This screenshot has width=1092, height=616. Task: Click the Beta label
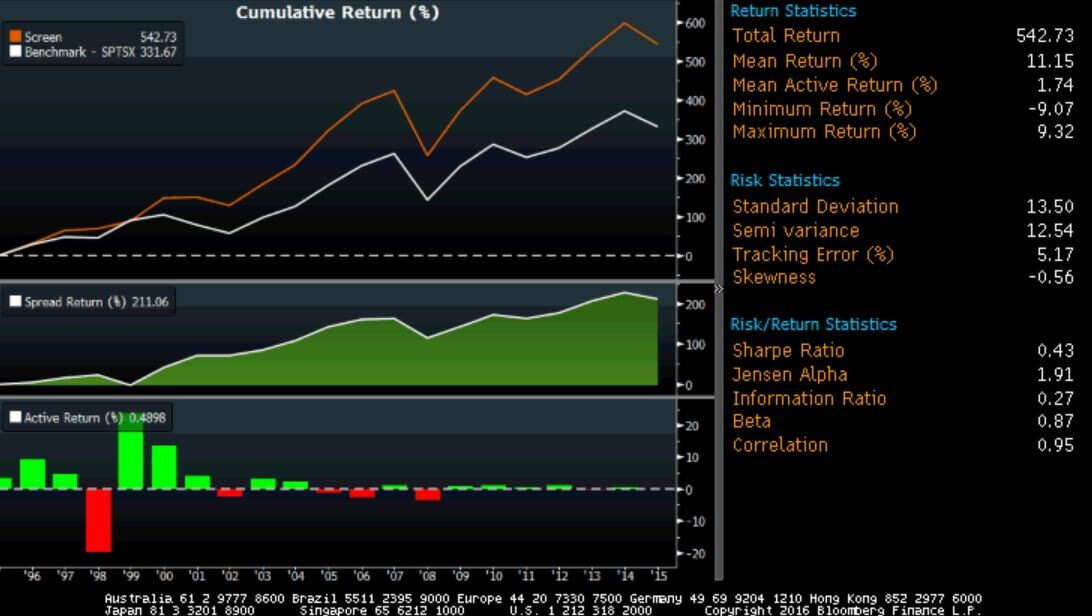click(751, 421)
